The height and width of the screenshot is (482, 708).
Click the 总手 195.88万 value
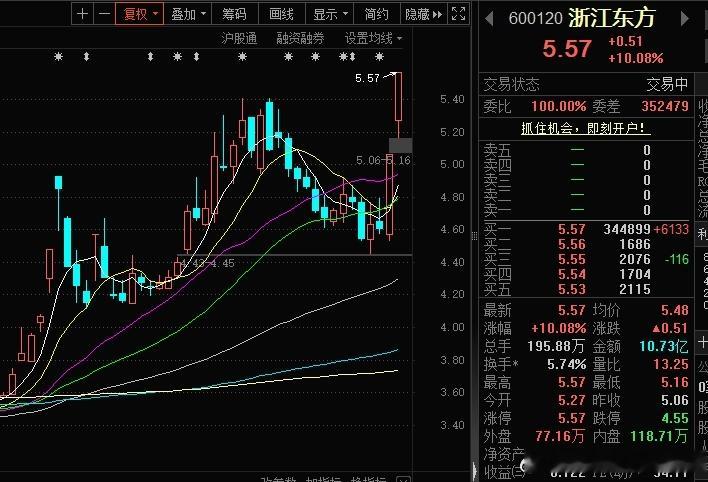tap(556, 346)
